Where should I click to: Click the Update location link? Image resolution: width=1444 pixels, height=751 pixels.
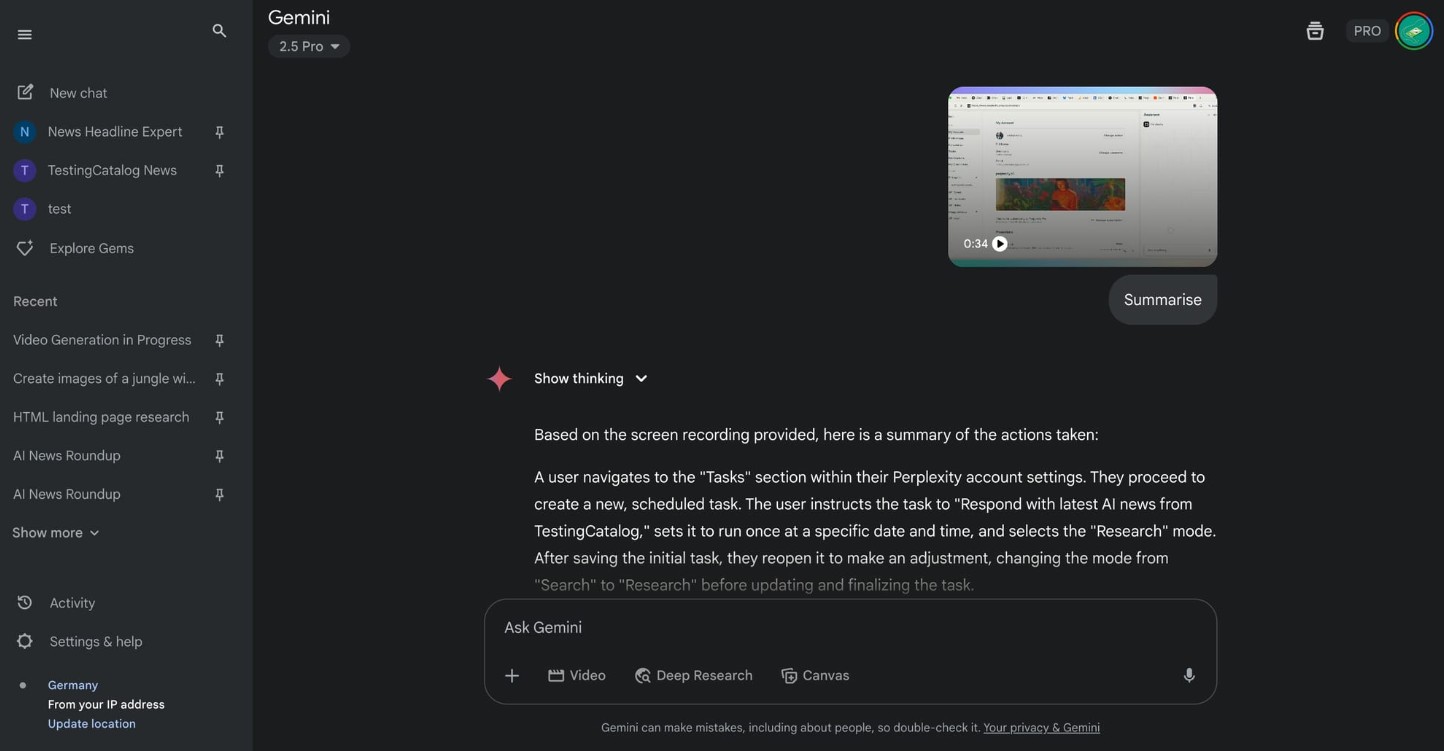[91, 724]
